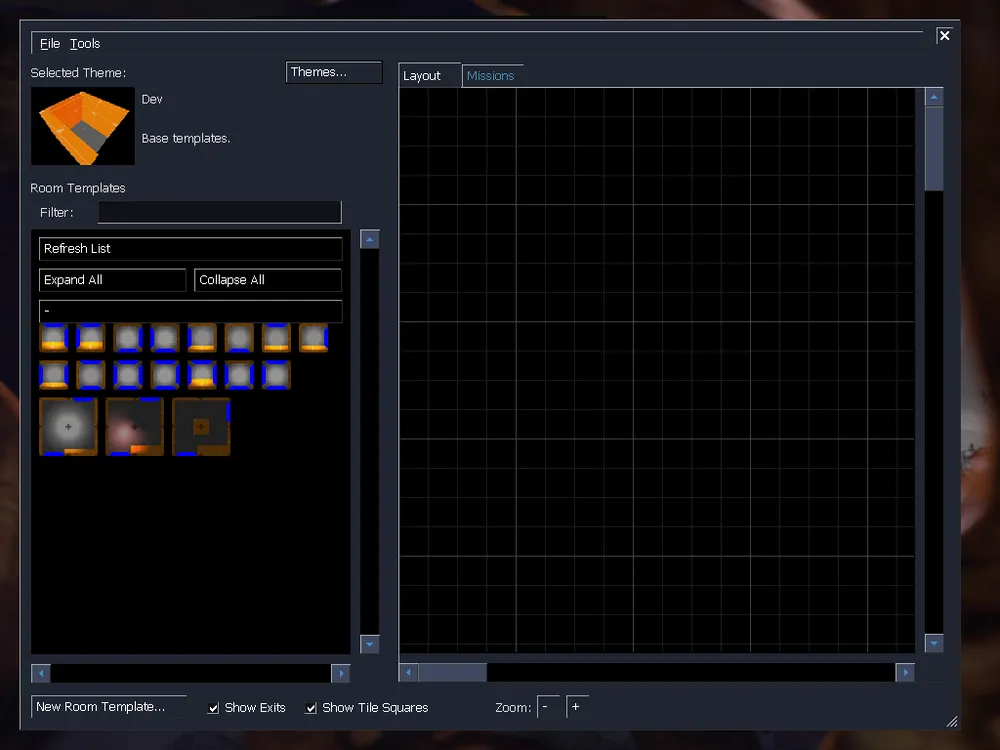
Task: Zoom out the layout with the minus button
Action: point(548,707)
